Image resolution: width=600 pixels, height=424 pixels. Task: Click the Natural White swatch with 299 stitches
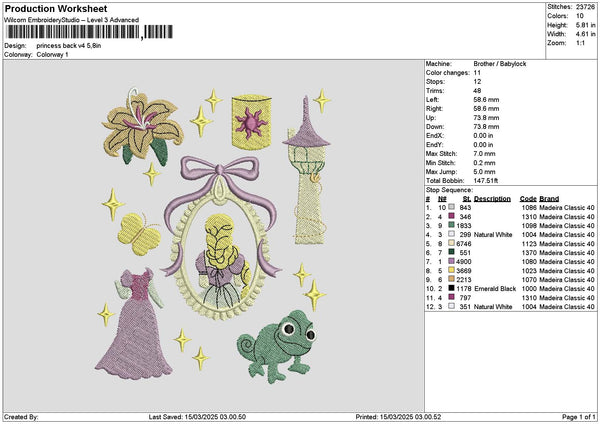(452, 234)
